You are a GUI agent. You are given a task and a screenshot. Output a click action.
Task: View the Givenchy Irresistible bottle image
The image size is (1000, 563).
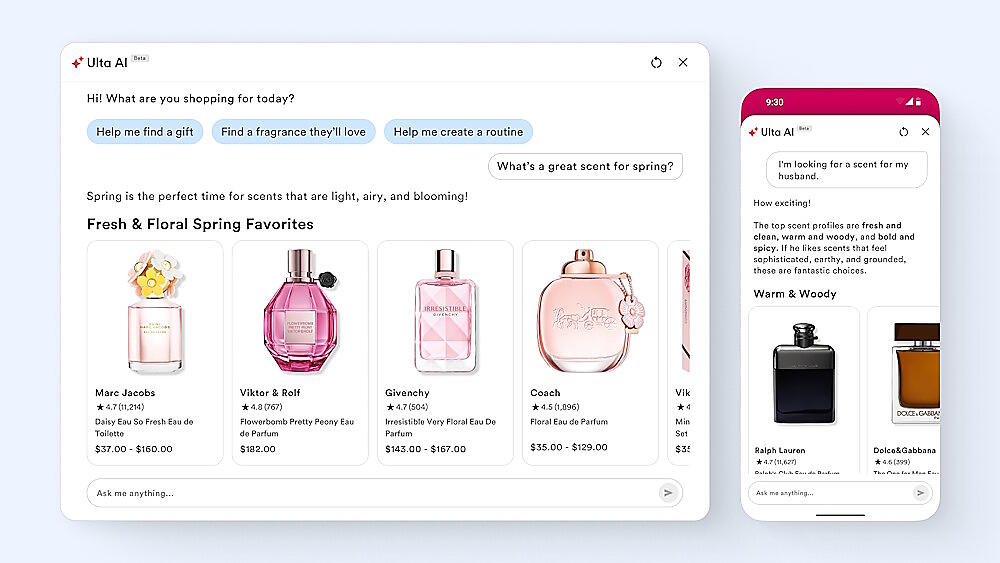tap(445, 311)
